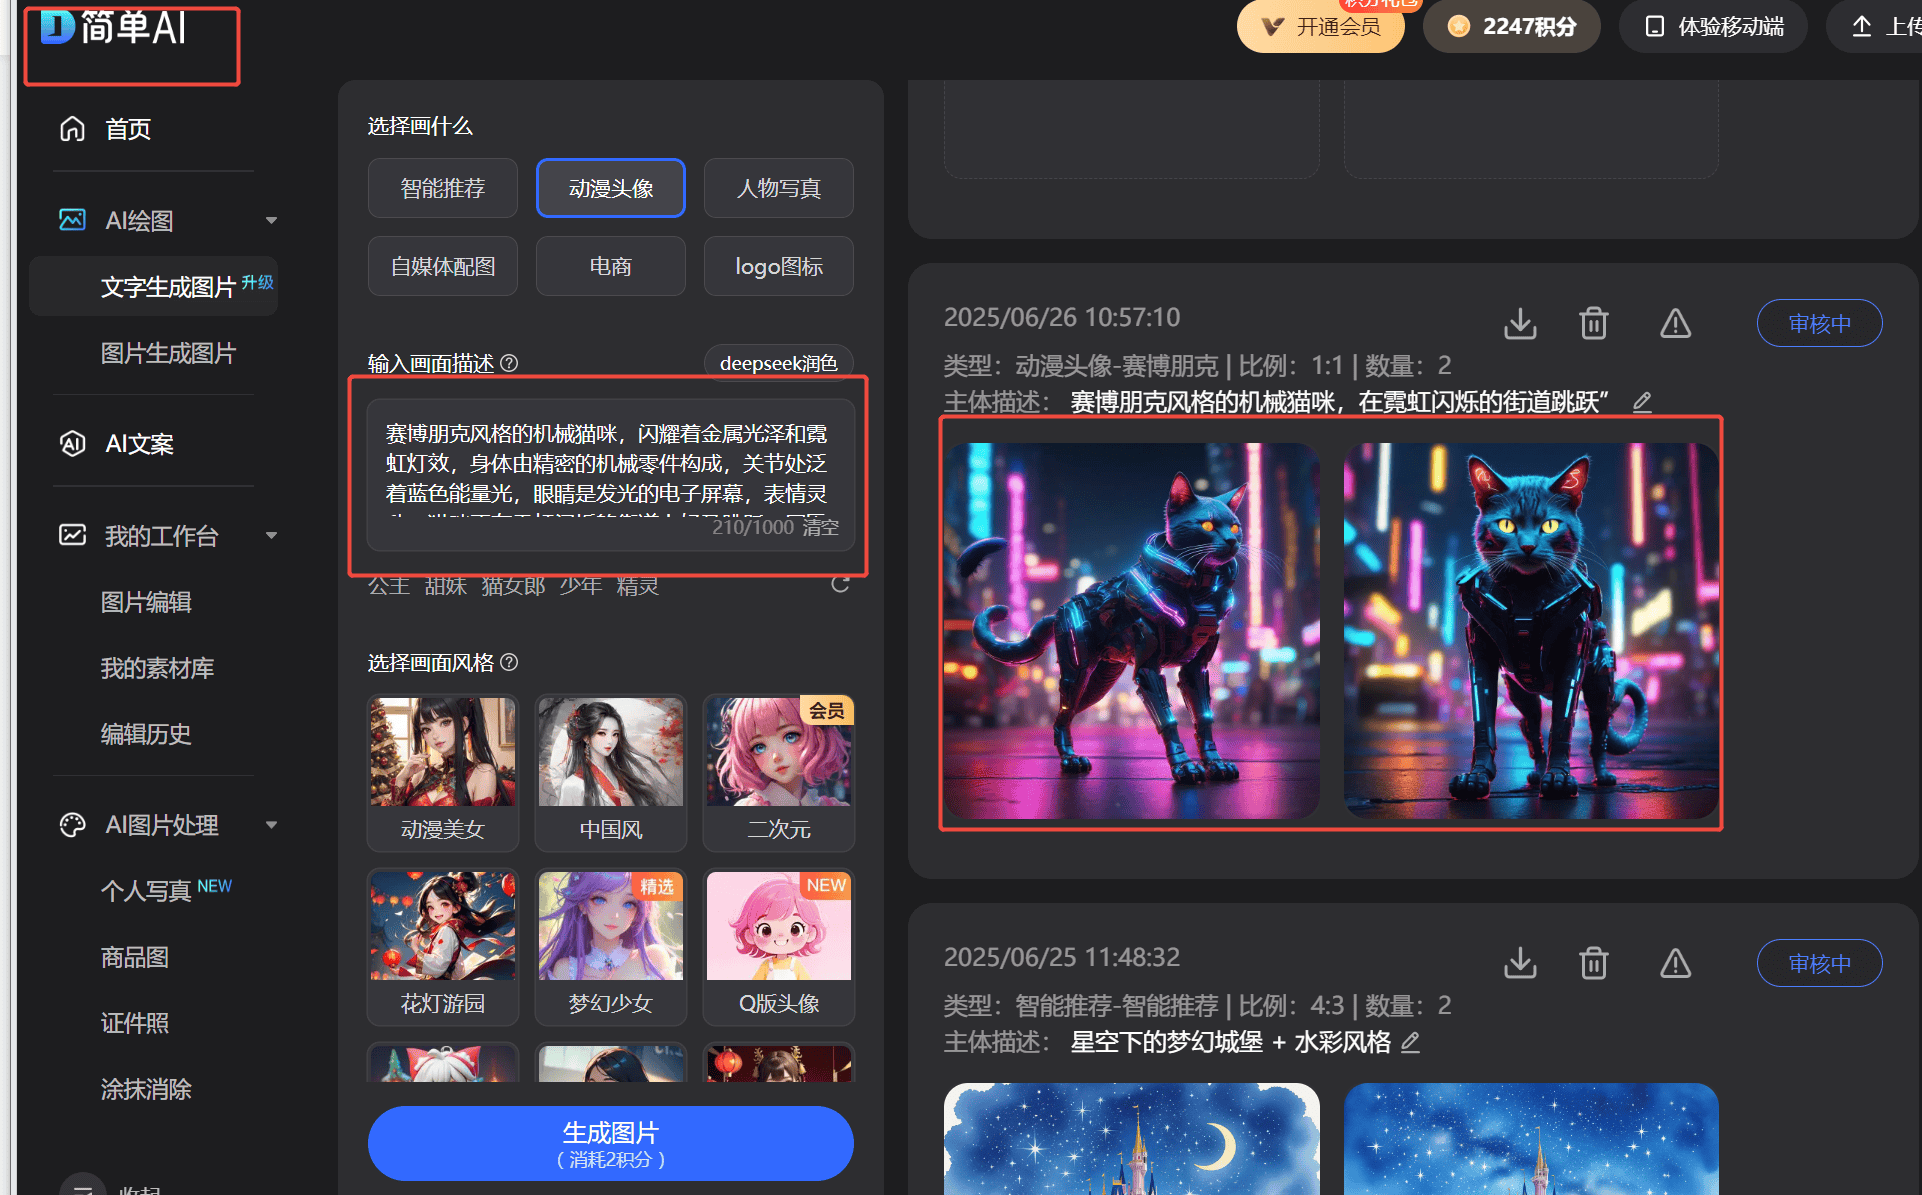Click the AI绘图 sidebar icon
The height and width of the screenshot is (1195, 1922).
pos(72,220)
